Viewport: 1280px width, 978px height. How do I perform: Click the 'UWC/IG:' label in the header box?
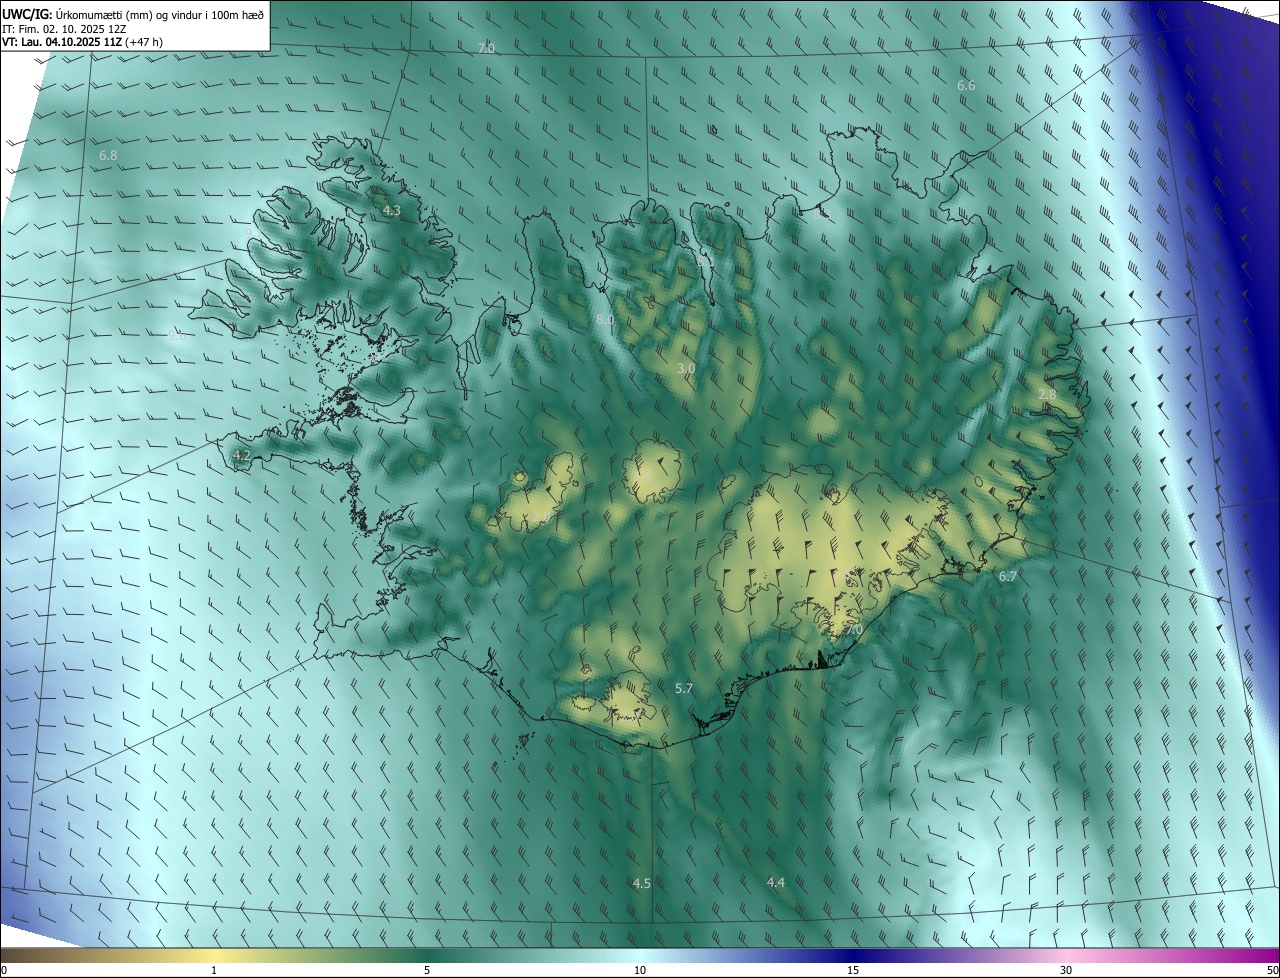tap(28, 14)
